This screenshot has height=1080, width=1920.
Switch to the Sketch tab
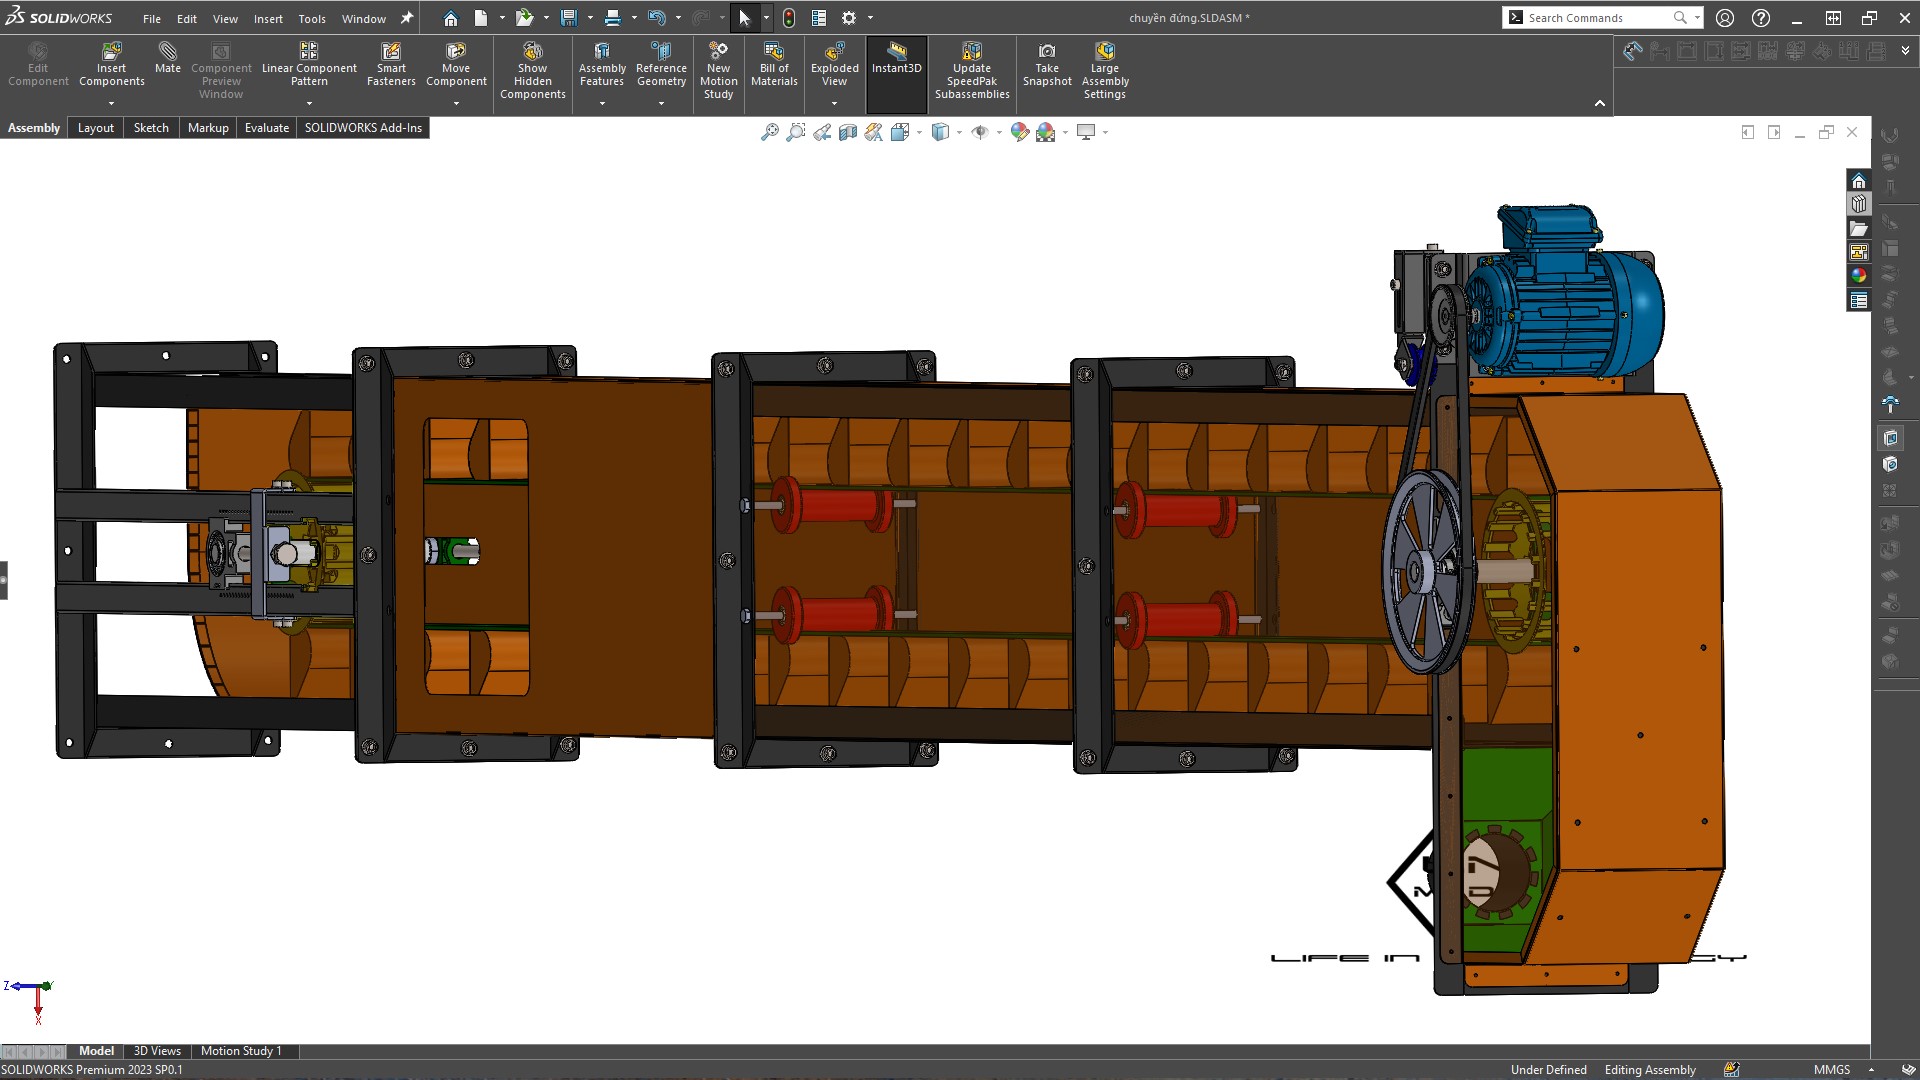(151, 128)
